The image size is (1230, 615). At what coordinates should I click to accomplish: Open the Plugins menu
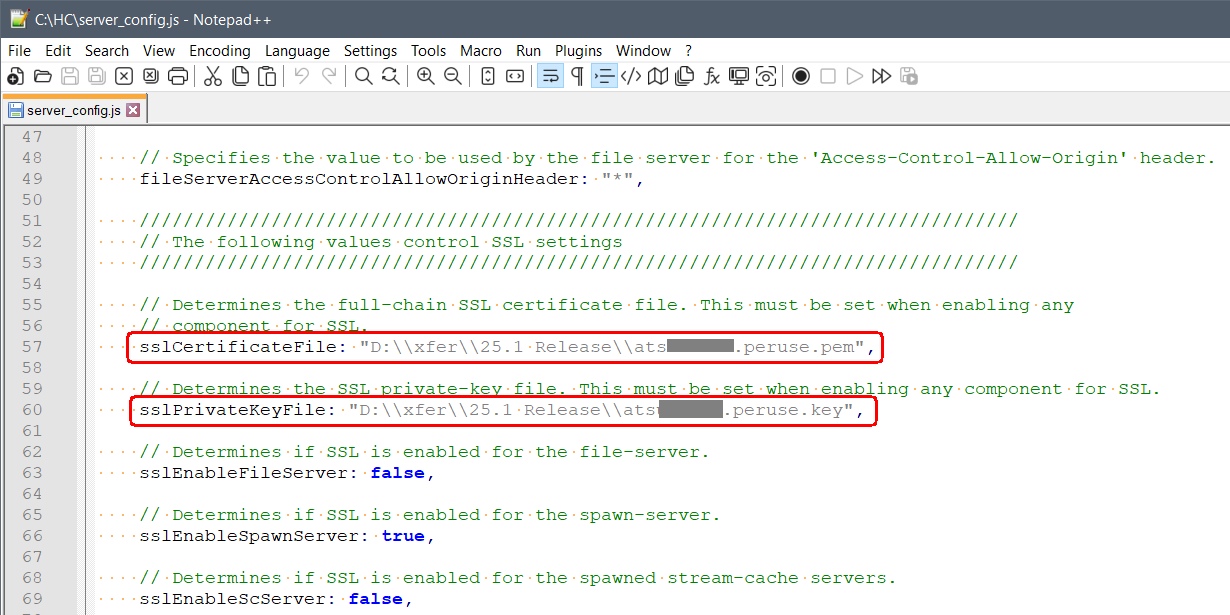578,50
